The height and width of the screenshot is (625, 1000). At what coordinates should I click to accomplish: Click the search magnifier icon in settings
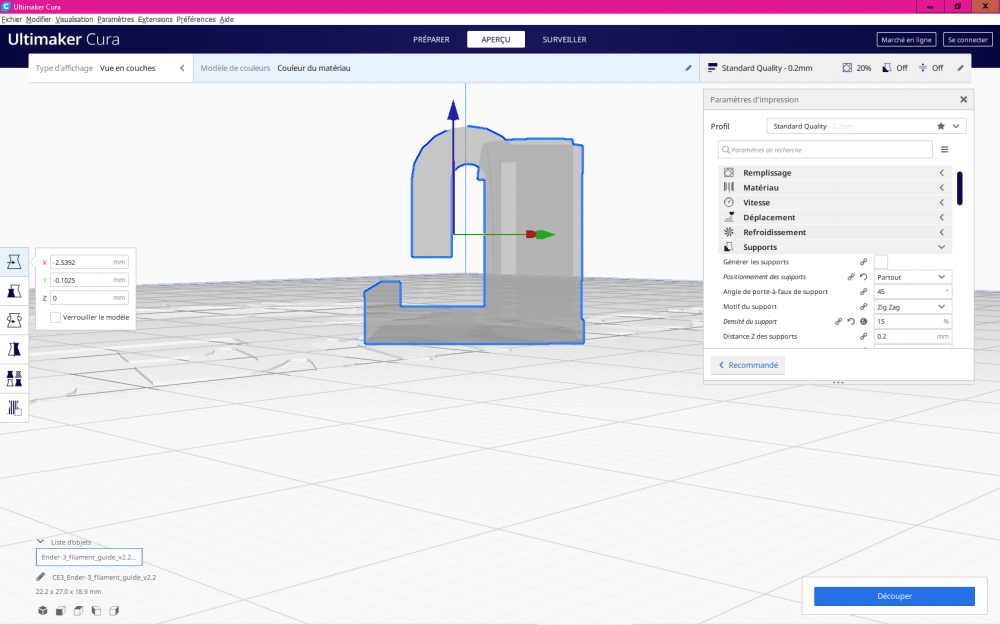726,150
